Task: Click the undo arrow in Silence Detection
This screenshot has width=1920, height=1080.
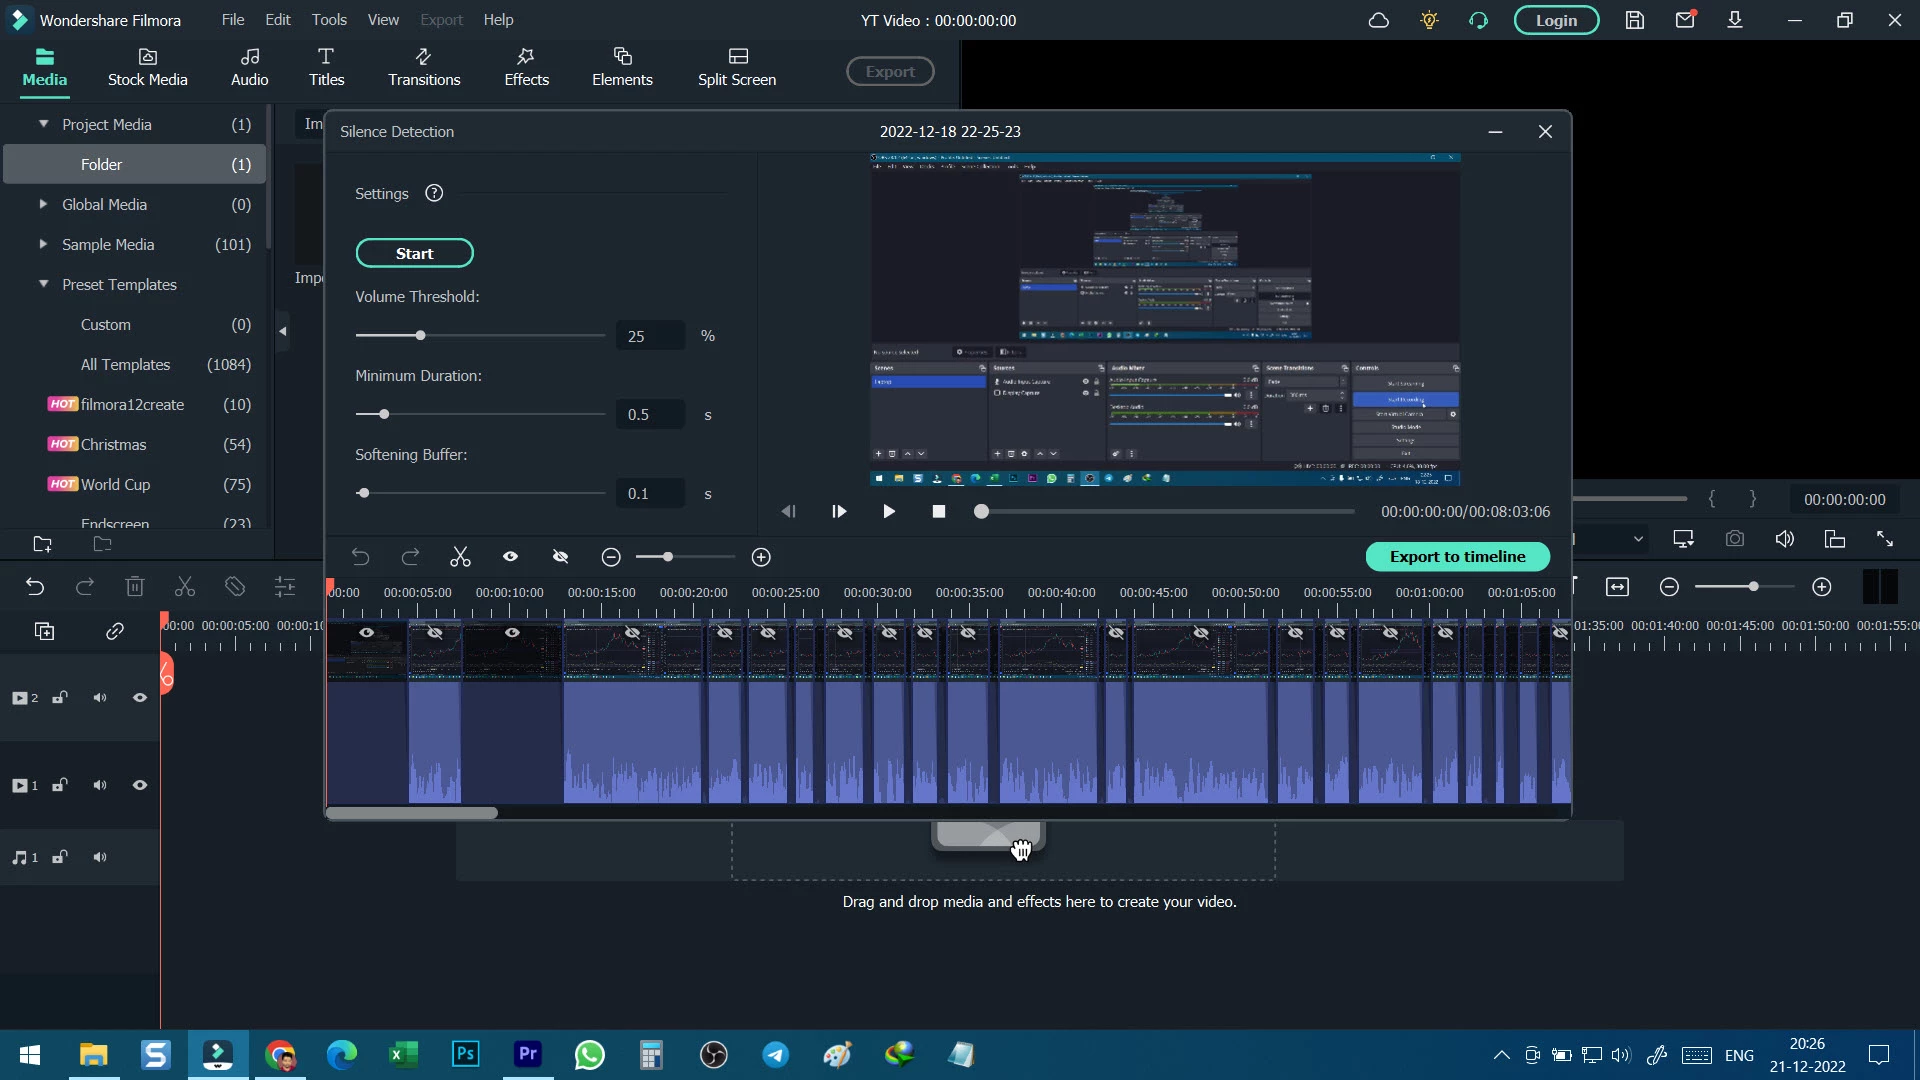Action: point(360,557)
